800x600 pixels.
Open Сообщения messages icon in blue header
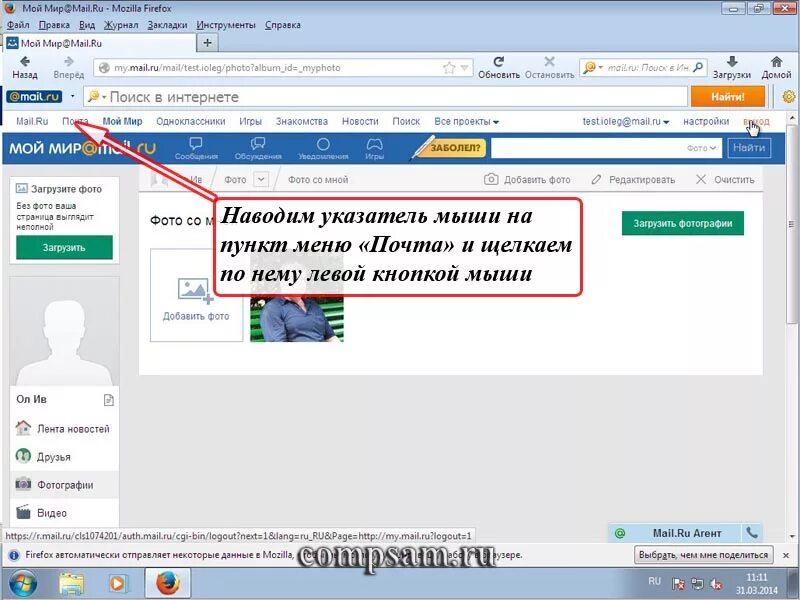click(x=196, y=143)
